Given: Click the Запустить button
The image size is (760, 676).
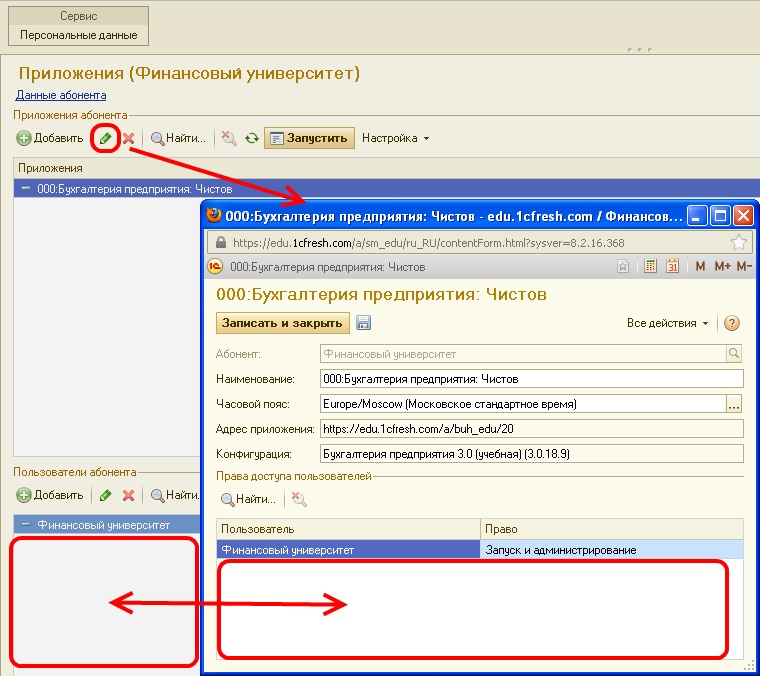Looking at the screenshot, I should pyautogui.click(x=309, y=138).
